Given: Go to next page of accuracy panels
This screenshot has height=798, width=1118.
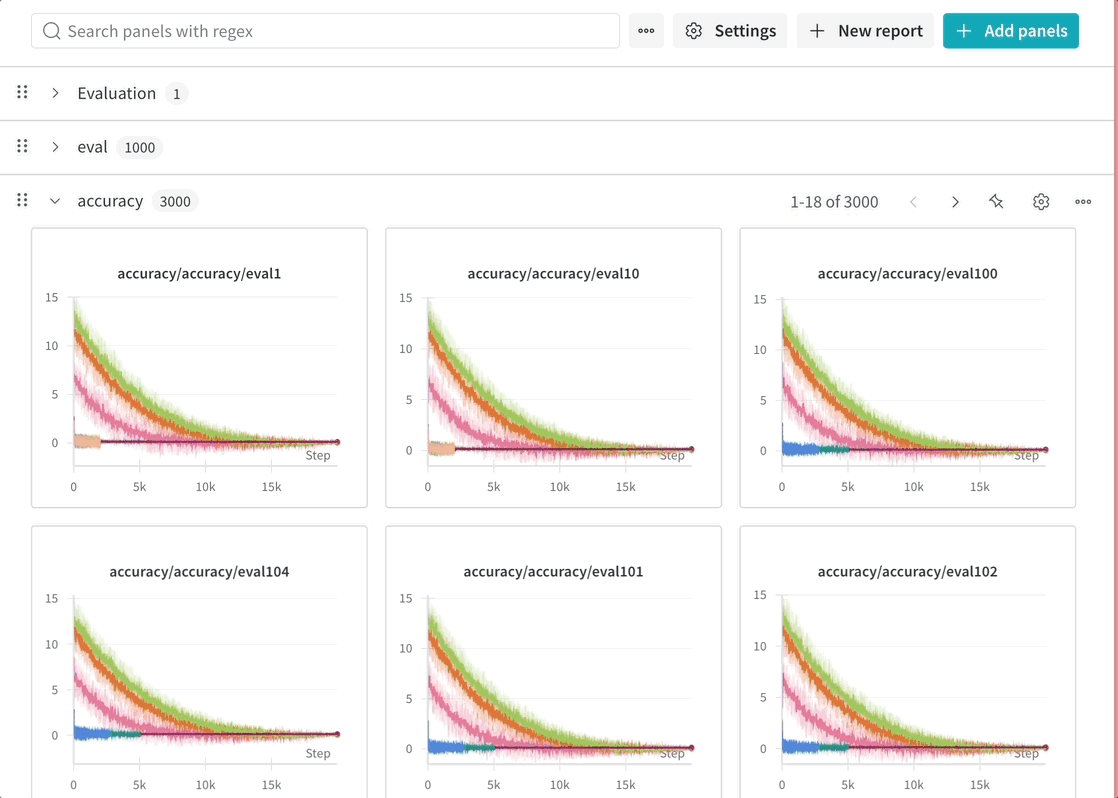Looking at the screenshot, I should (955, 201).
